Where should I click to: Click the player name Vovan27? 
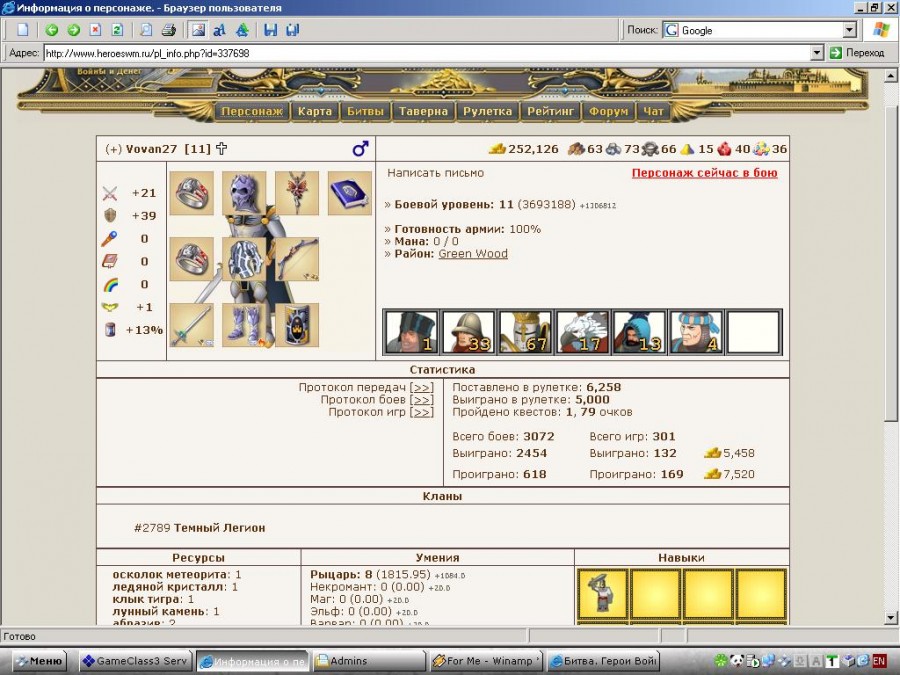(152, 149)
